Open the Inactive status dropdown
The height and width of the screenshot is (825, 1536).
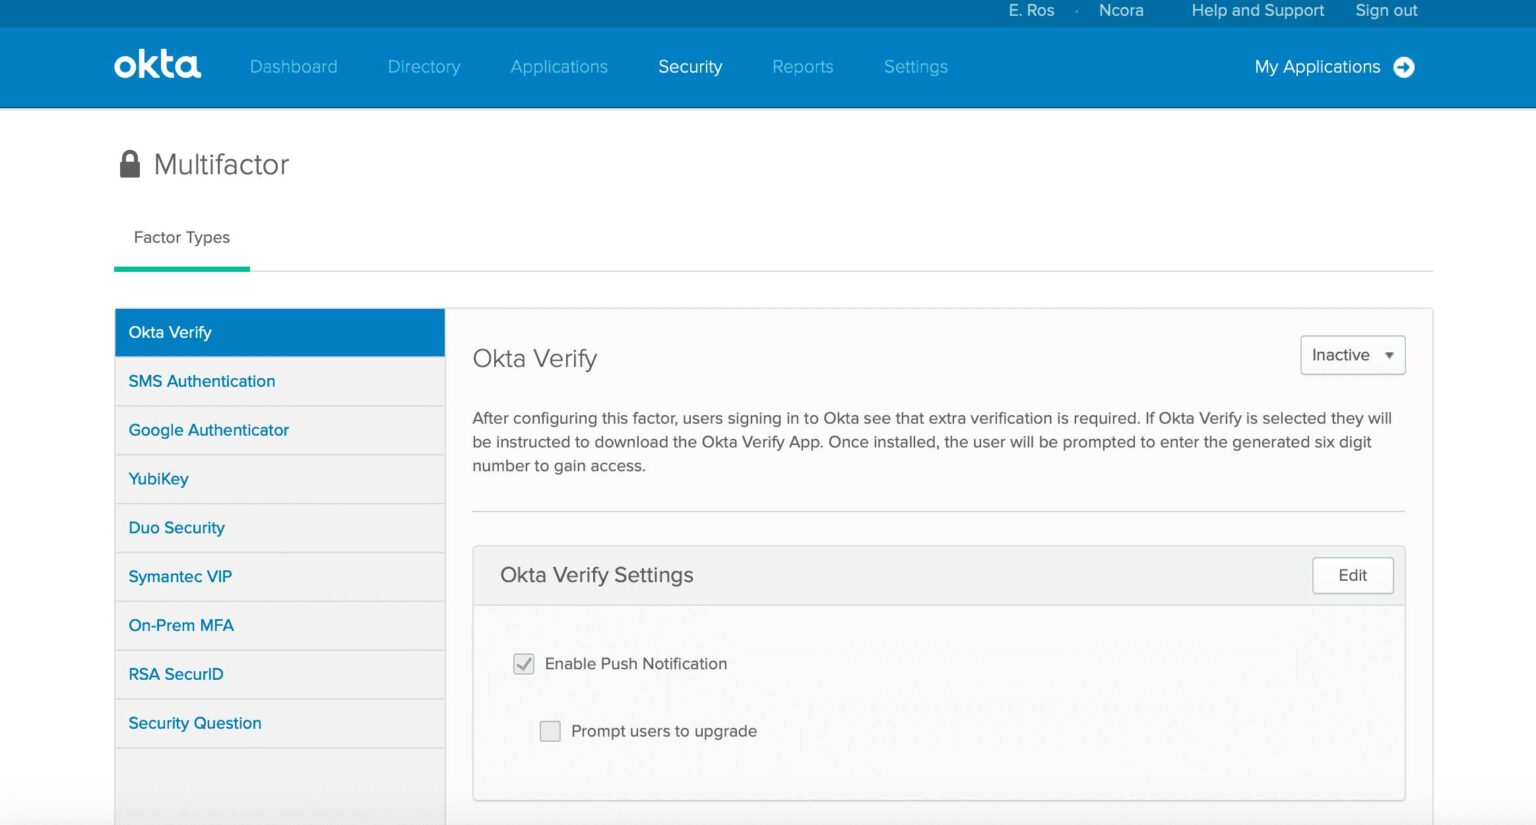point(1352,355)
